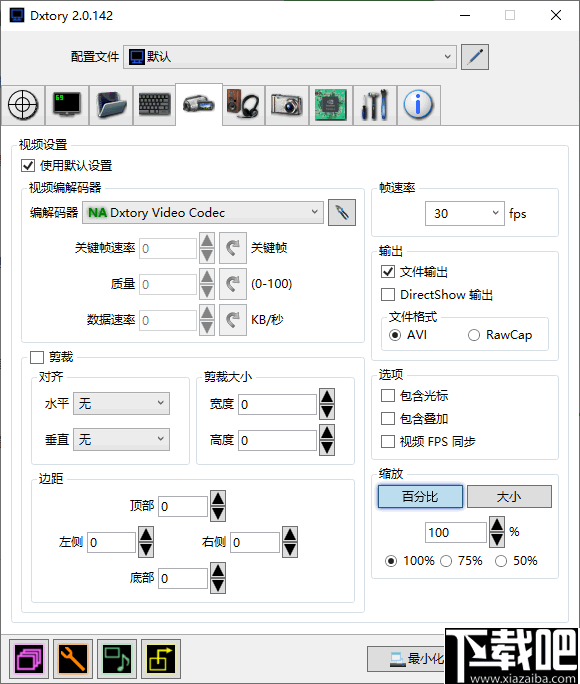Click the scale percentage 100 field
Viewport: 580px width, 684px height.
[x=456, y=533]
